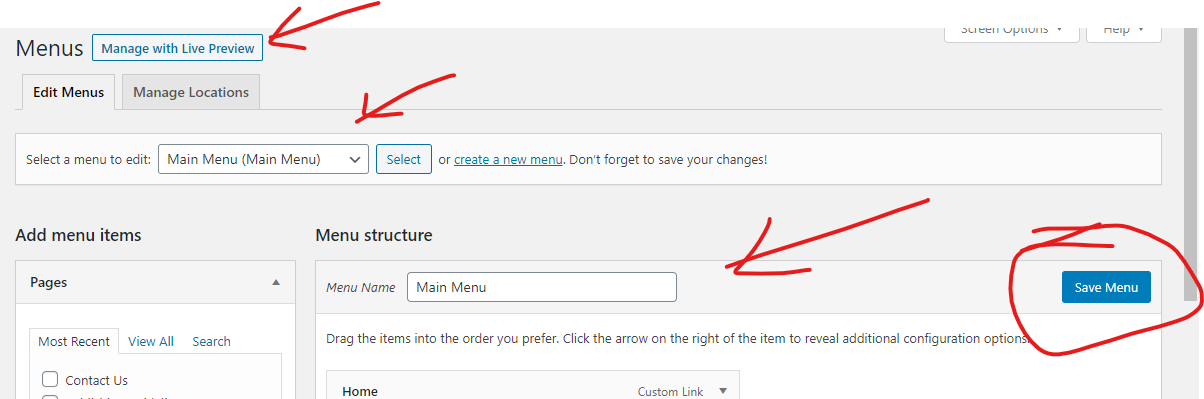
Task: Tick the partly visible checkbox below Contact Us
Action: click(50, 397)
